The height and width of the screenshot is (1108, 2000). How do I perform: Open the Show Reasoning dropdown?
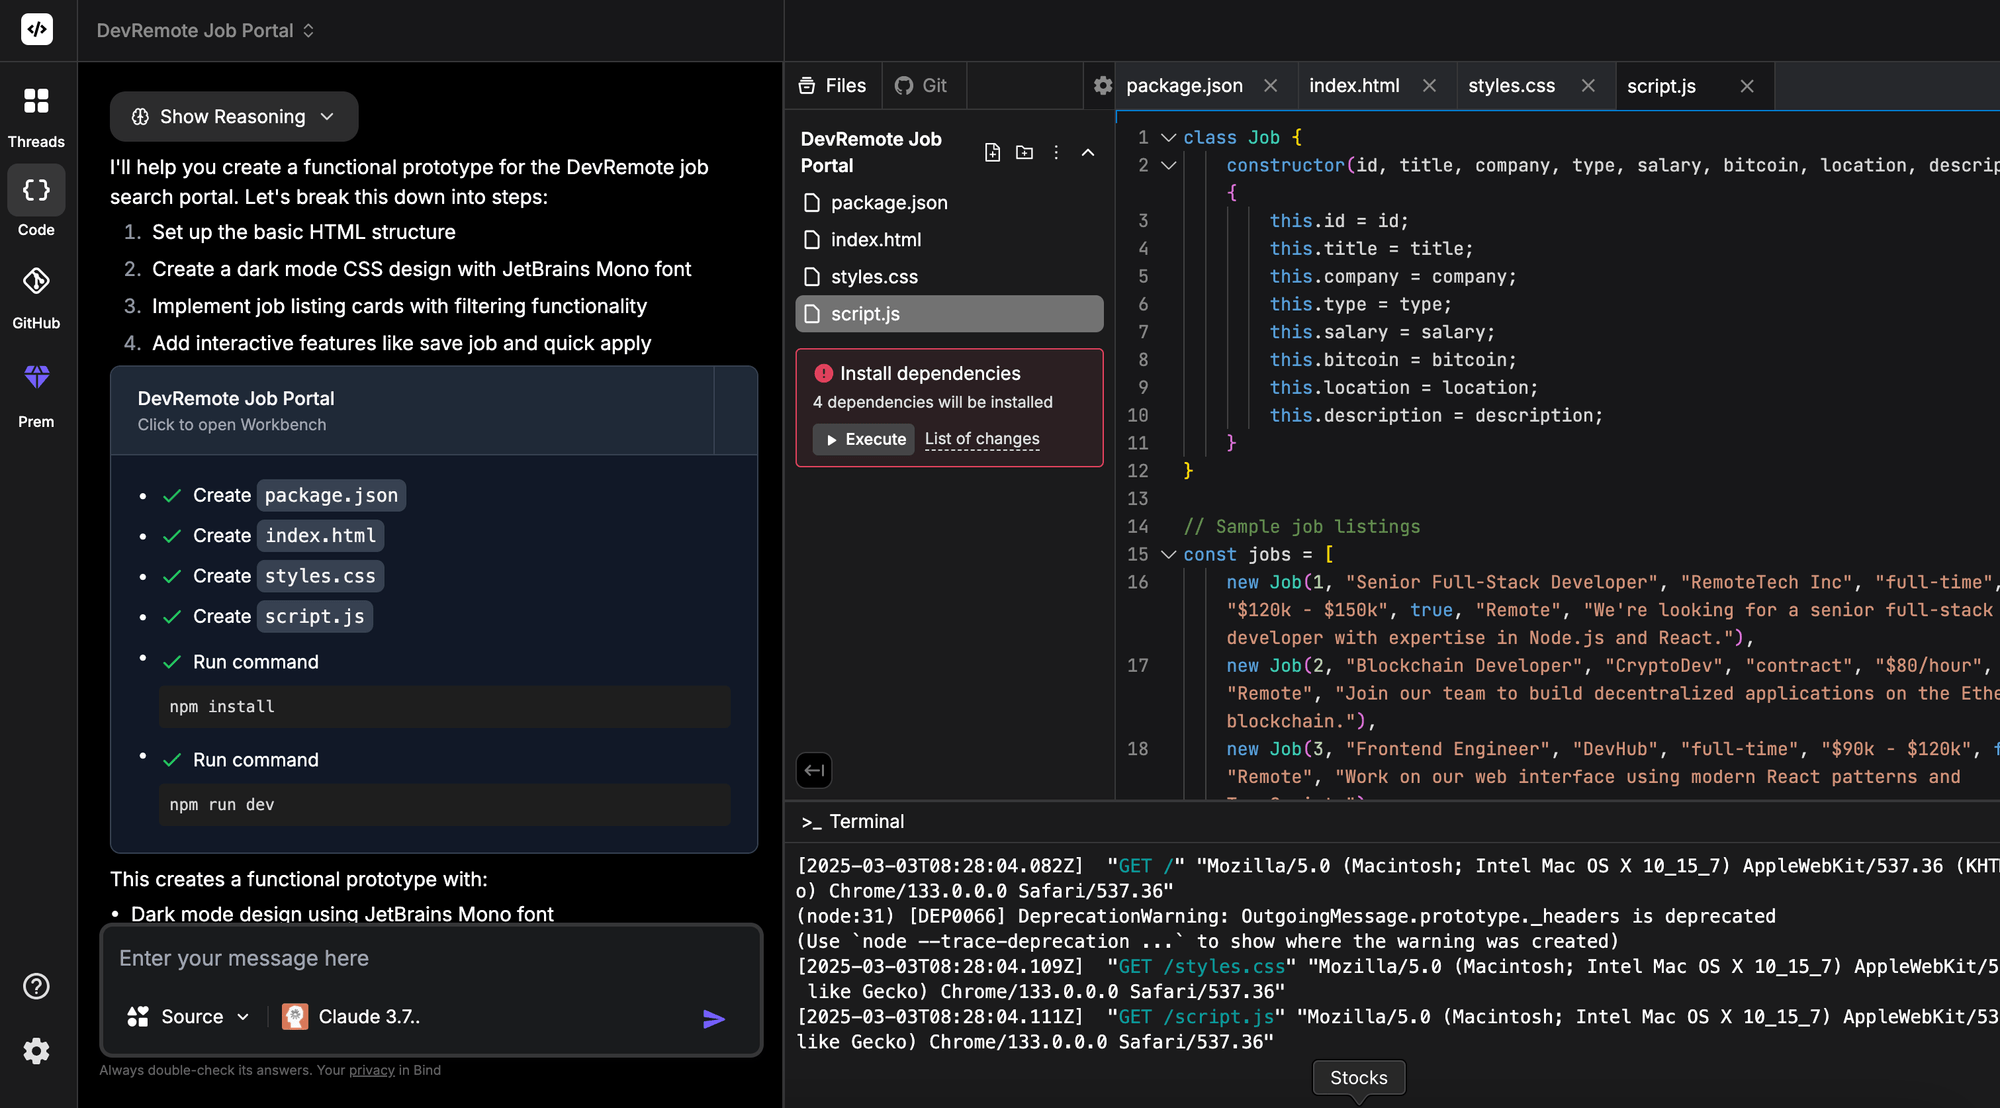pyautogui.click(x=233, y=116)
